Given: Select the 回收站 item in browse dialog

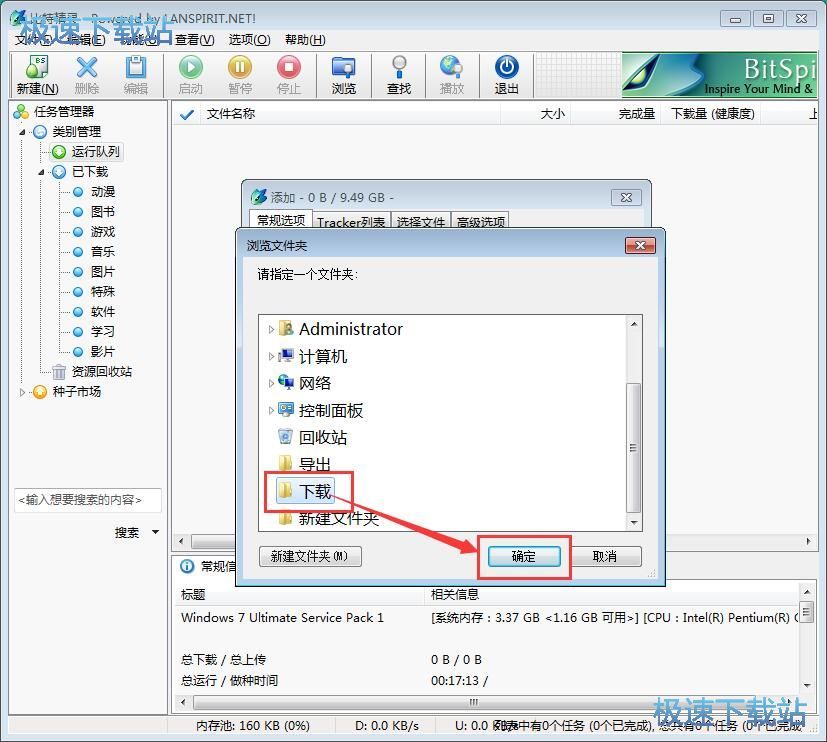Looking at the screenshot, I should tap(312, 437).
